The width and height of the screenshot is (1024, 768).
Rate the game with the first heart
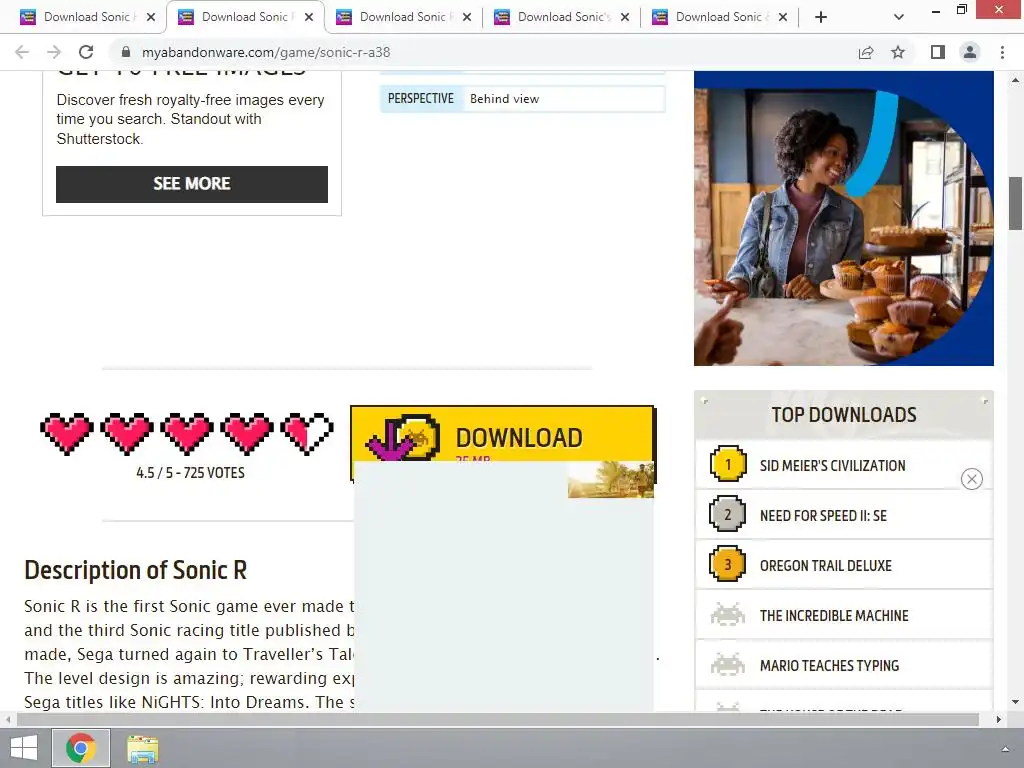(x=67, y=433)
